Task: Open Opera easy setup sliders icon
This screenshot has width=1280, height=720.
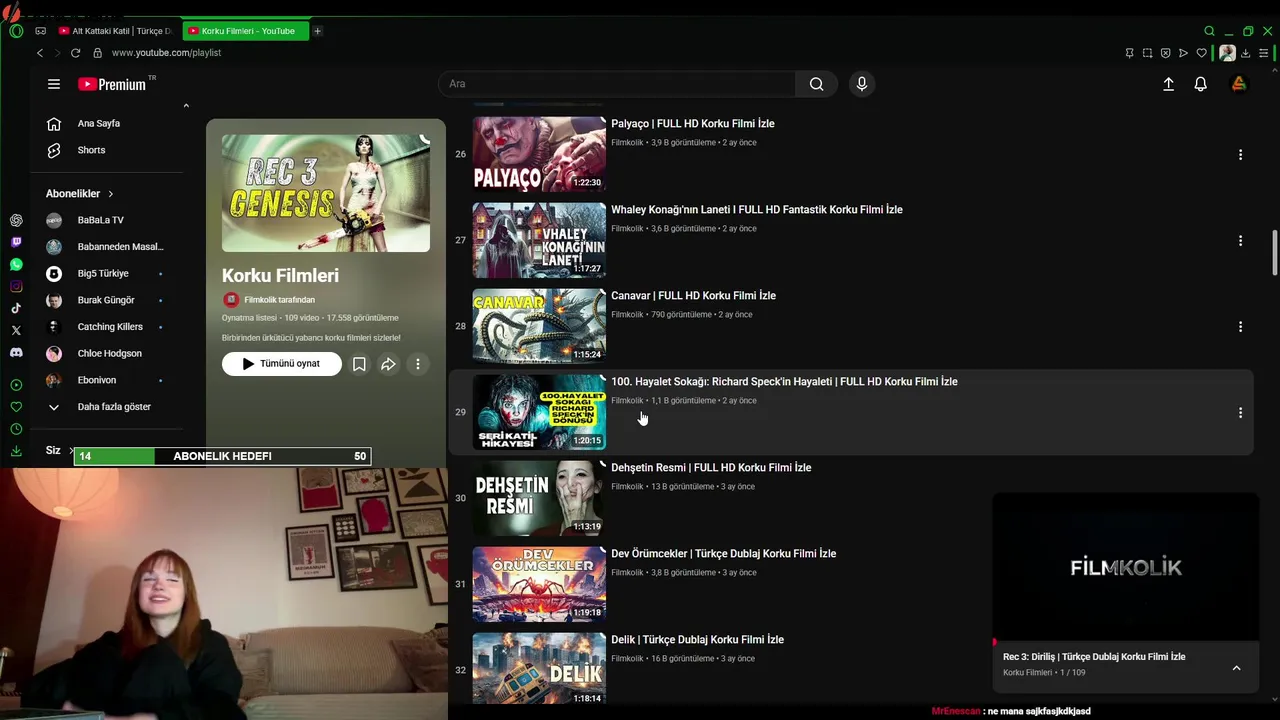Action: click(x=1264, y=53)
